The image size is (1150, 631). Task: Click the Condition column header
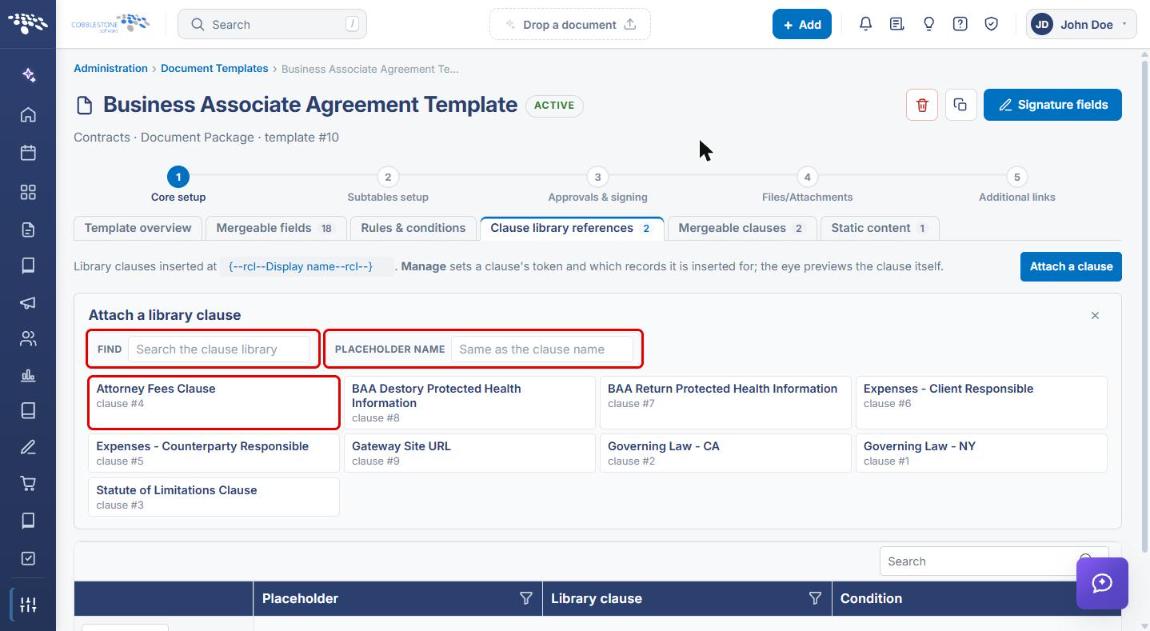pyautogui.click(x=976, y=599)
